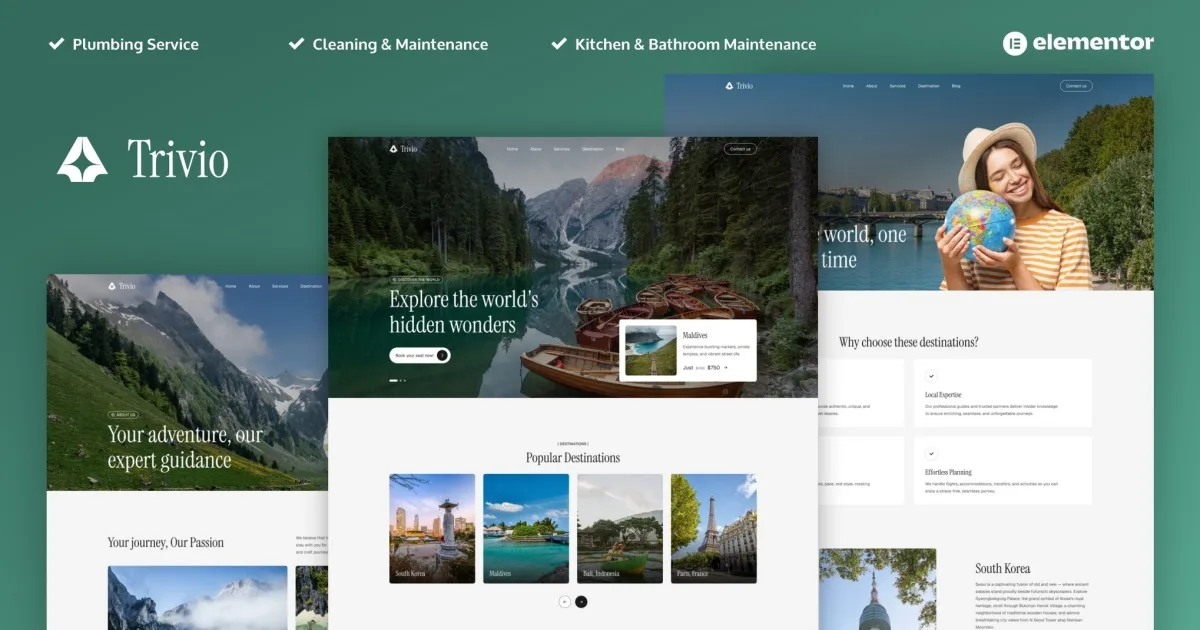Viewport: 1200px width, 630px height.
Task: Open Blog in center mockup navigation
Action: [620, 149]
